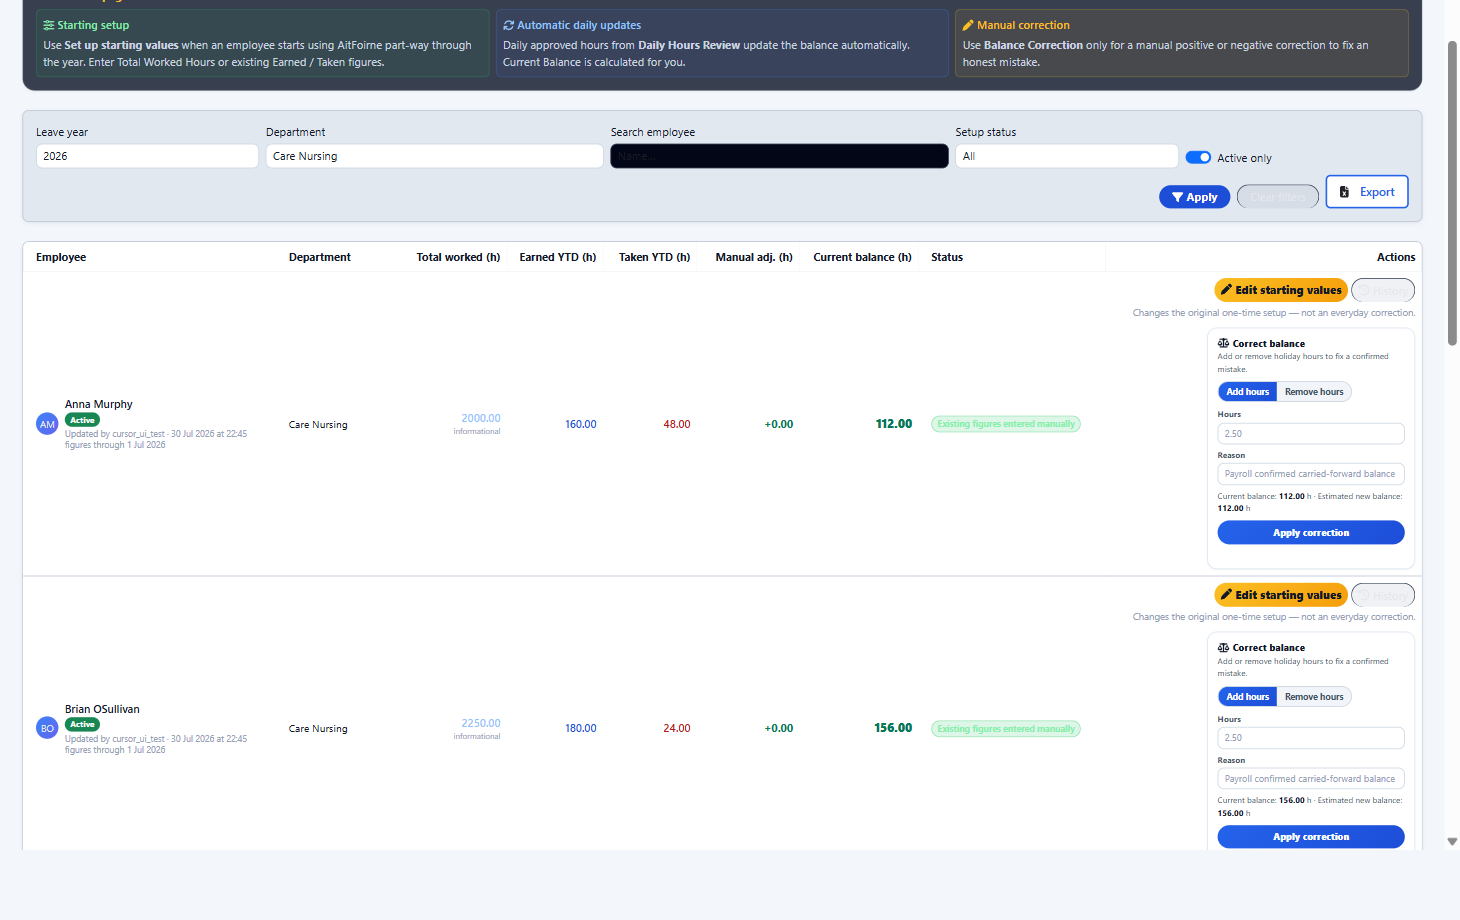Click the vertical page scrollbar thumb
This screenshot has height=920, width=1460.
point(1452,194)
